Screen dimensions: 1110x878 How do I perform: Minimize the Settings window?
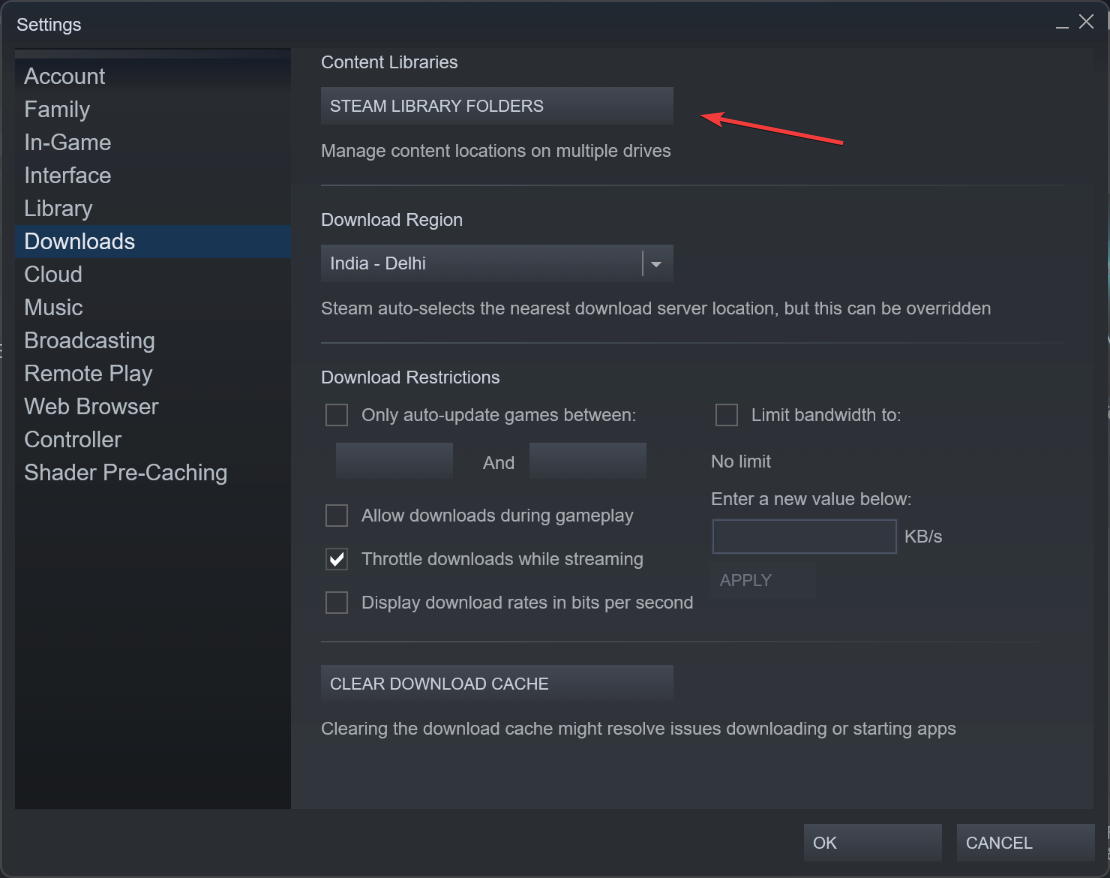point(1062,24)
